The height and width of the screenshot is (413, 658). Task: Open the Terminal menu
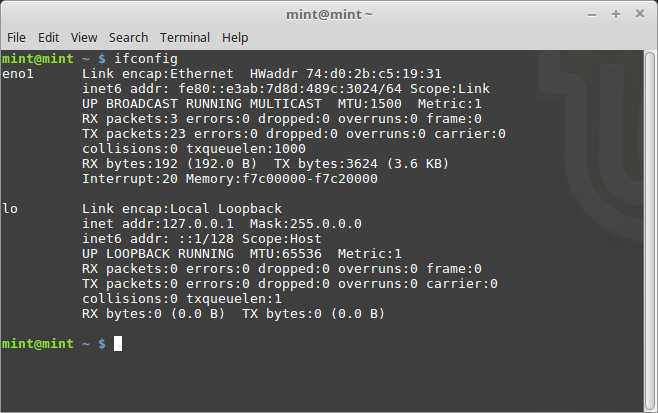185,38
